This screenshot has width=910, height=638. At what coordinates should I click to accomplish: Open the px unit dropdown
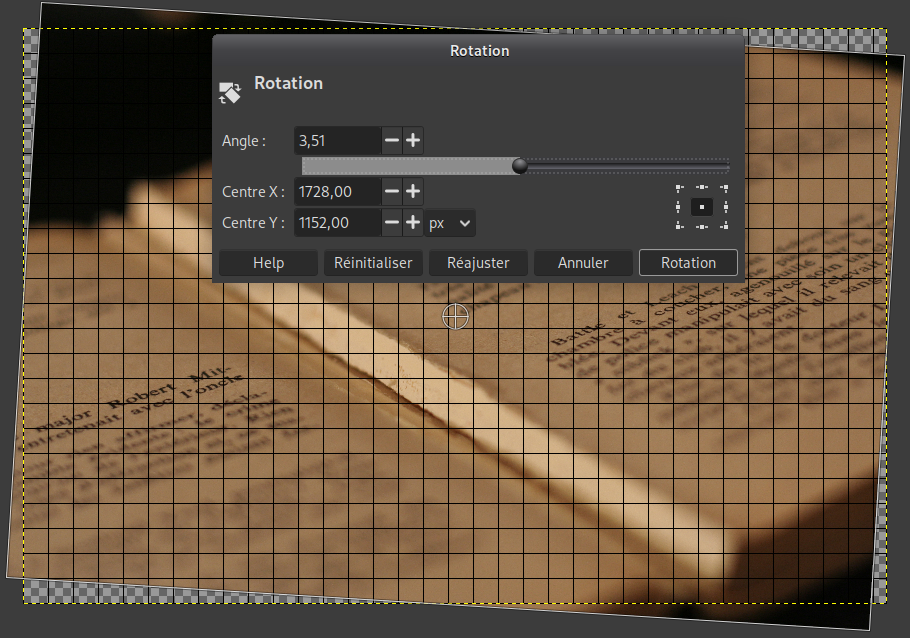pos(451,223)
